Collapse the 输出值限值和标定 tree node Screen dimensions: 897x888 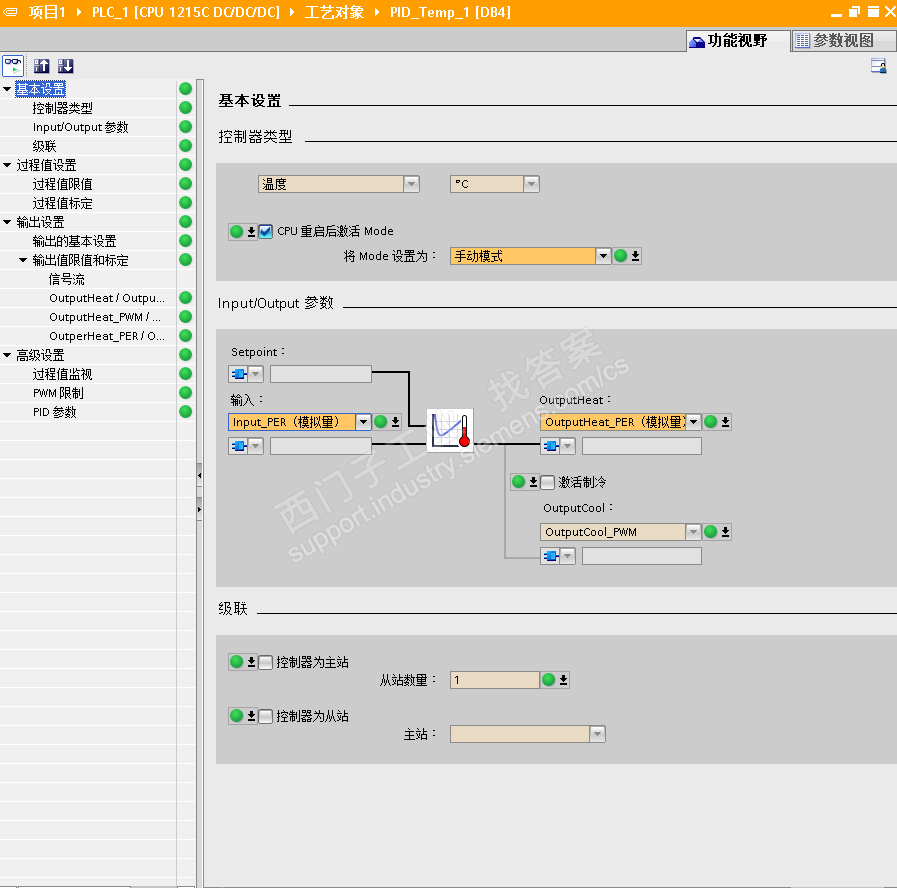point(23,260)
